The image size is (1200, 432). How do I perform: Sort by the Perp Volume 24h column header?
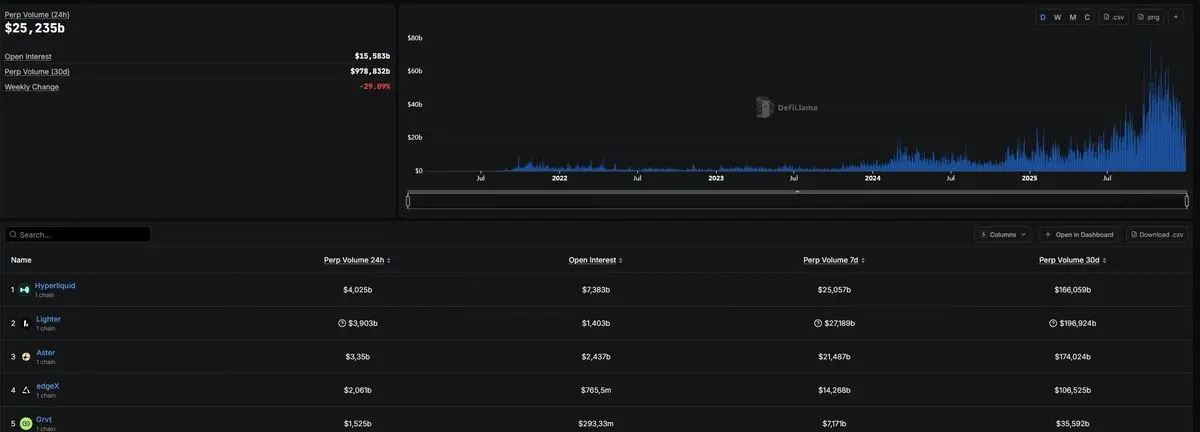pyautogui.click(x=357, y=260)
